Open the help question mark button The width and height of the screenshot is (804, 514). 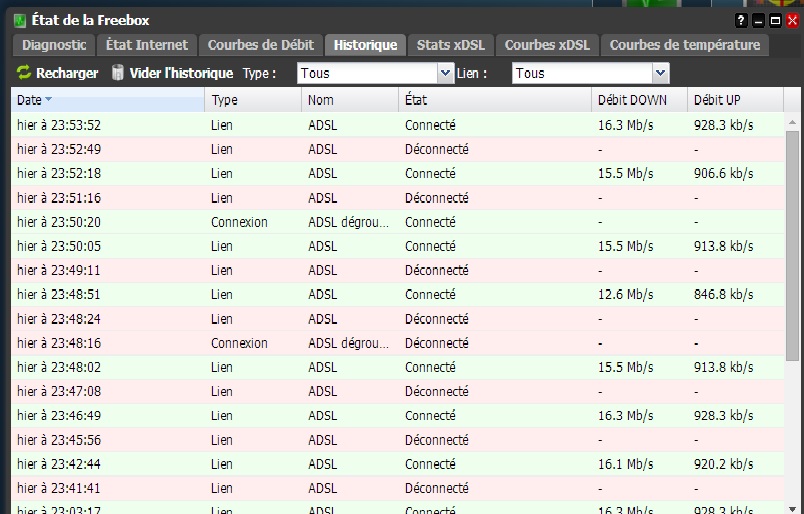coord(741,21)
